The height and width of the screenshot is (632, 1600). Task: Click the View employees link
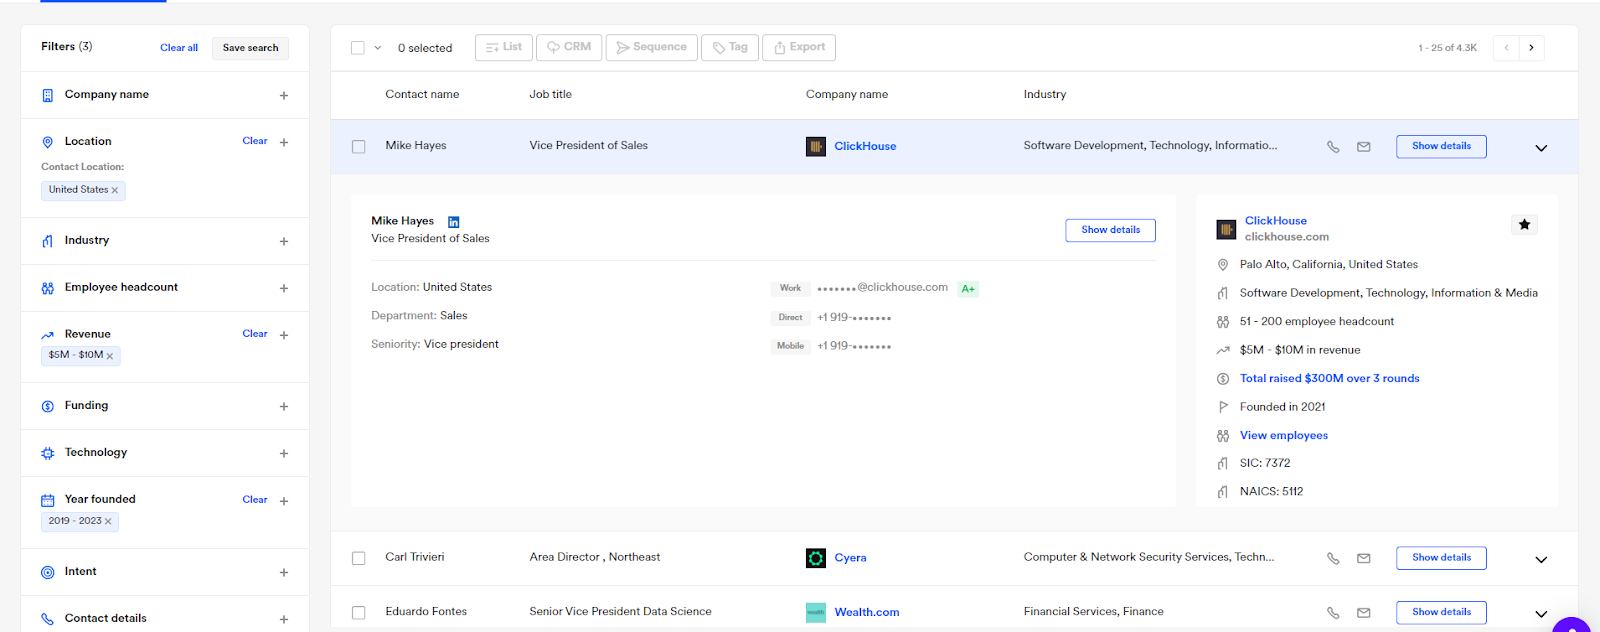(x=1284, y=436)
